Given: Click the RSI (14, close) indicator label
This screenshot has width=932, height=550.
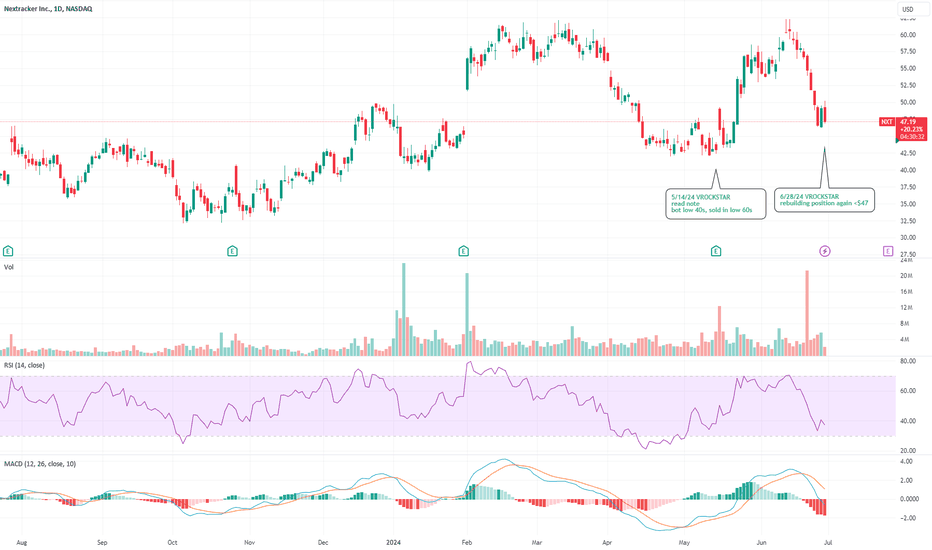Looking at the screenshot, I should click(24, 365).
